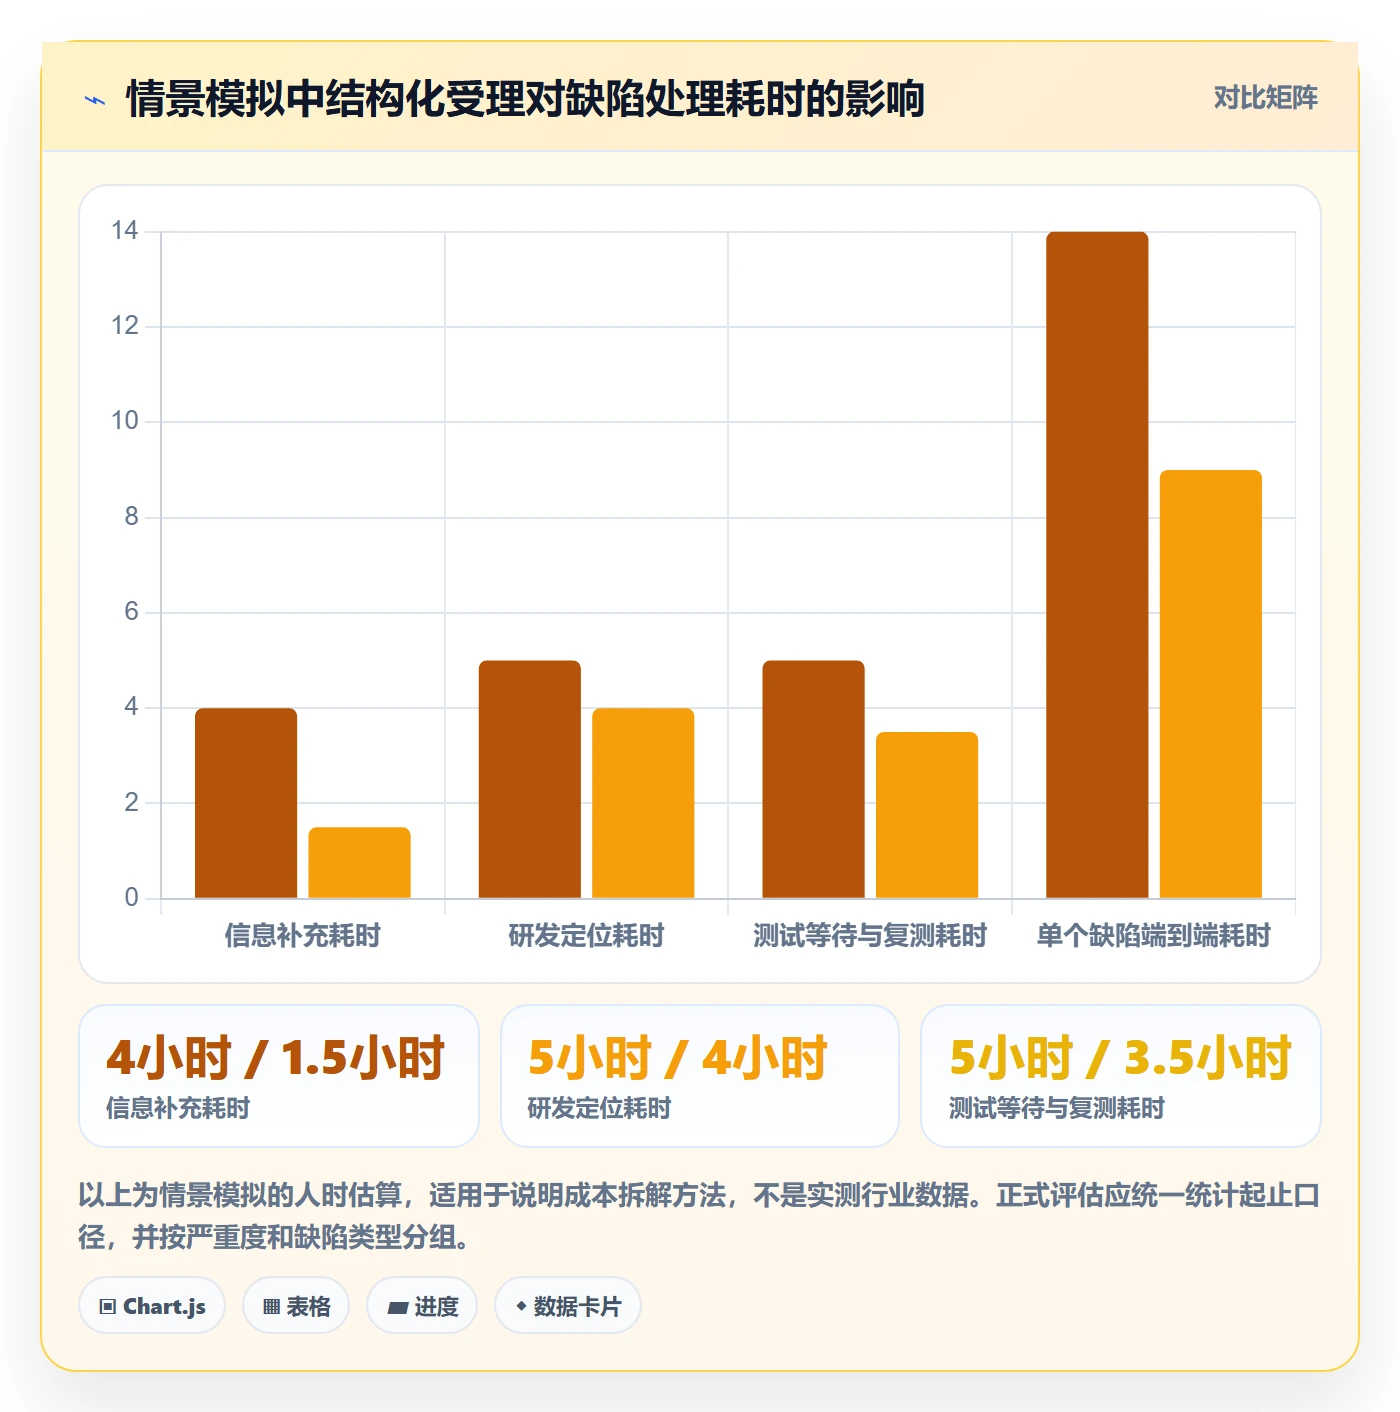Open the 4小时 / 1.5小时 data card
This screenshot has height=1412, width=1400.
pyautogui.click(x=279, y=1076)
